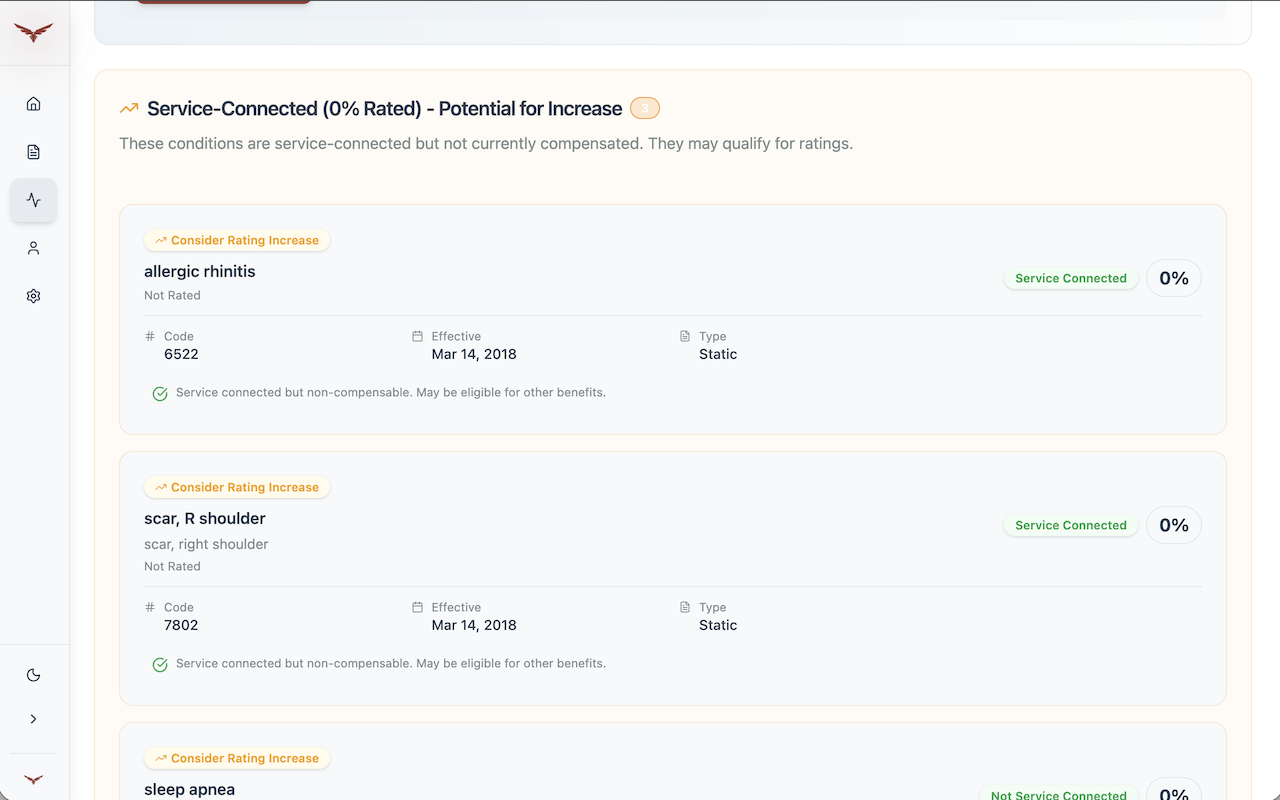Click the eagle logo at top left
1280x800 pixels.
pyautogui.click(x=33, y=33)
